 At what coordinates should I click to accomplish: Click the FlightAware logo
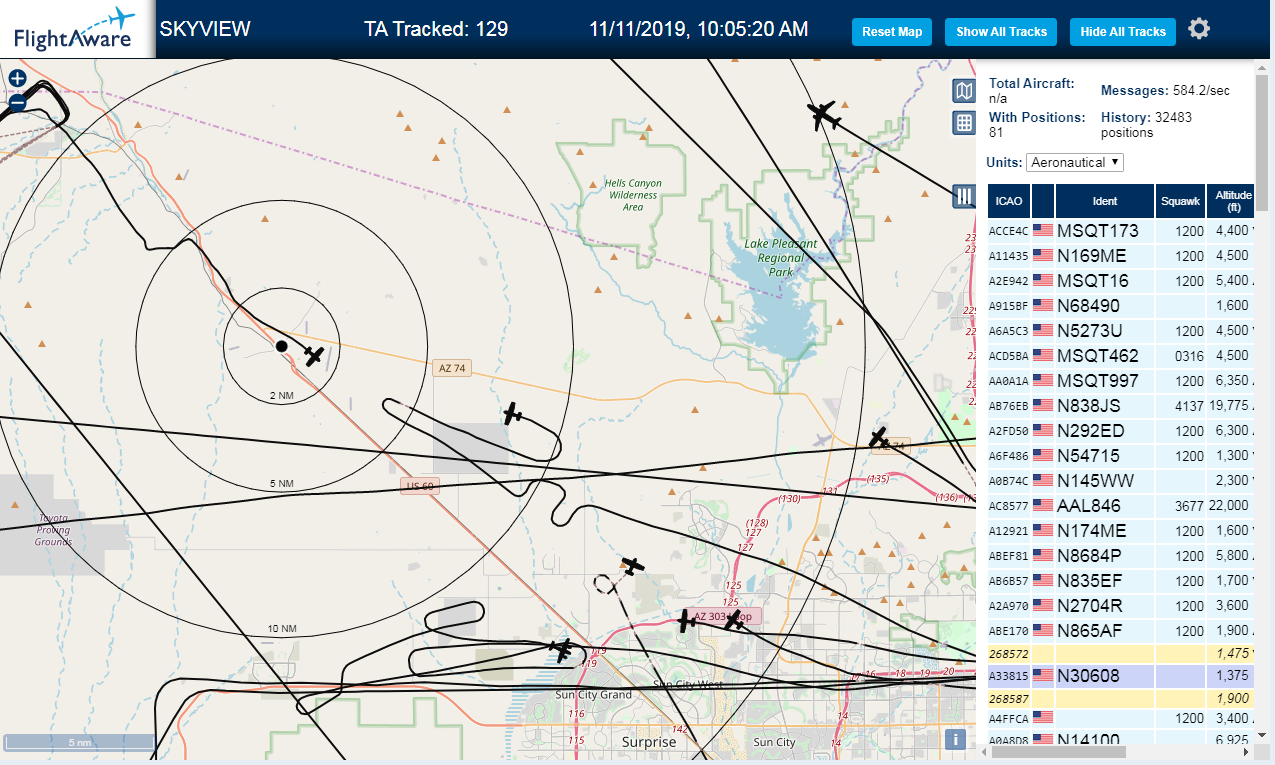click(x=75, y=30)
